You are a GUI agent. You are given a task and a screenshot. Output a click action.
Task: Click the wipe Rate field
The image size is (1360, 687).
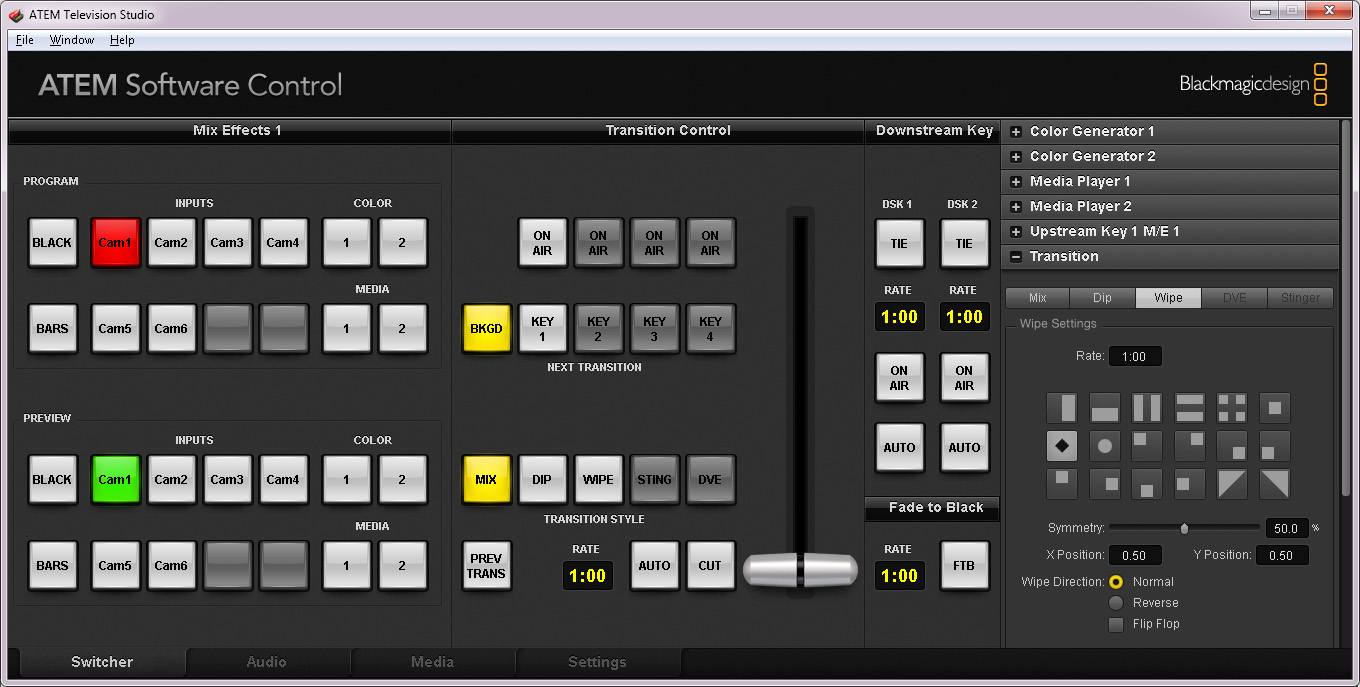click(1135, 356)
